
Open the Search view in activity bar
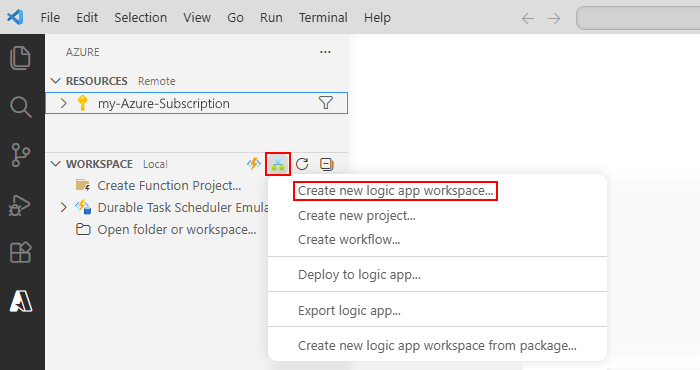pyautogui.click(x=21, y=107)
